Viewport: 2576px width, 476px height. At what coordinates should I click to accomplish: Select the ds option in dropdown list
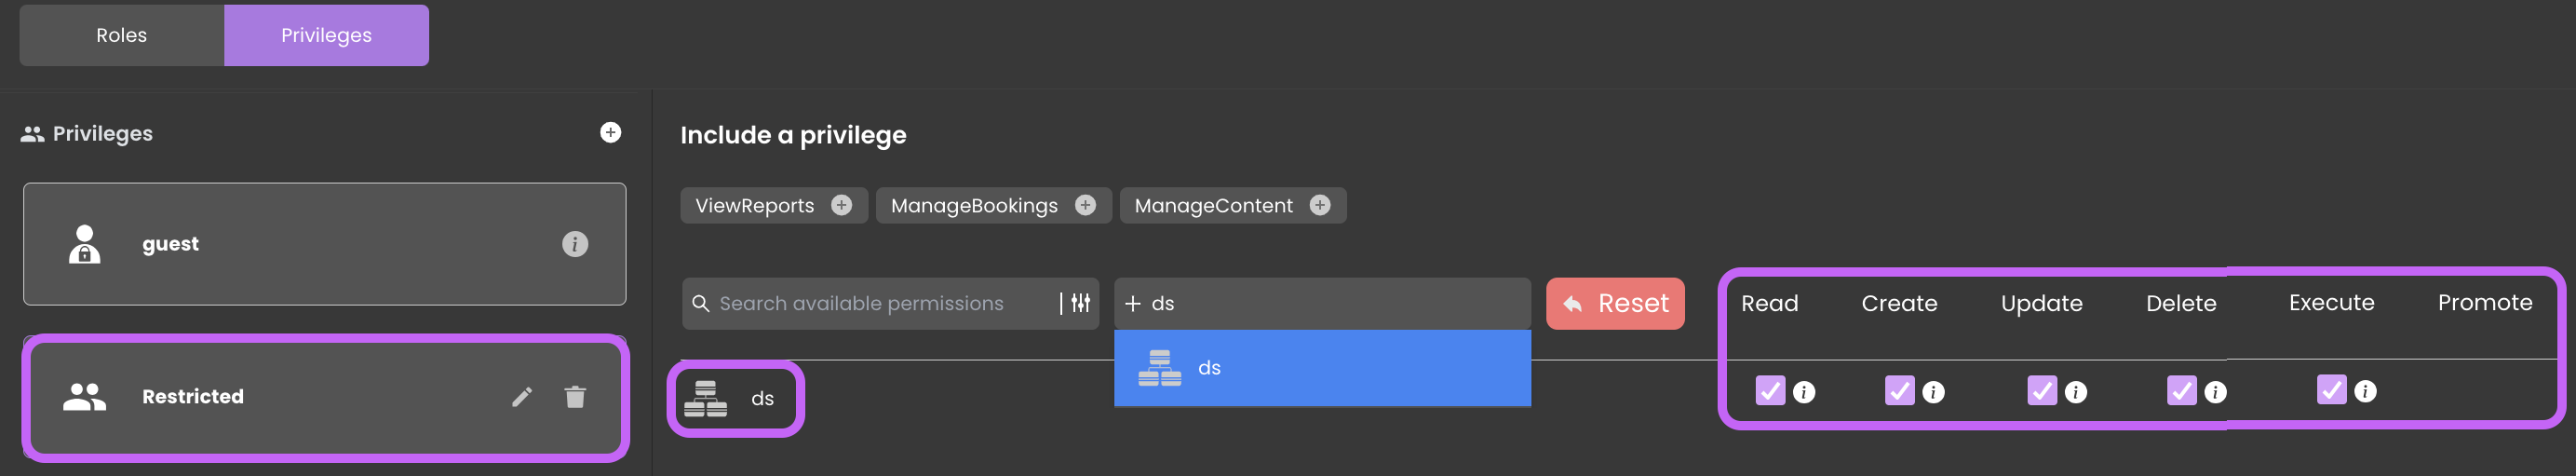pyautogui.click(x=1322, y=368)
